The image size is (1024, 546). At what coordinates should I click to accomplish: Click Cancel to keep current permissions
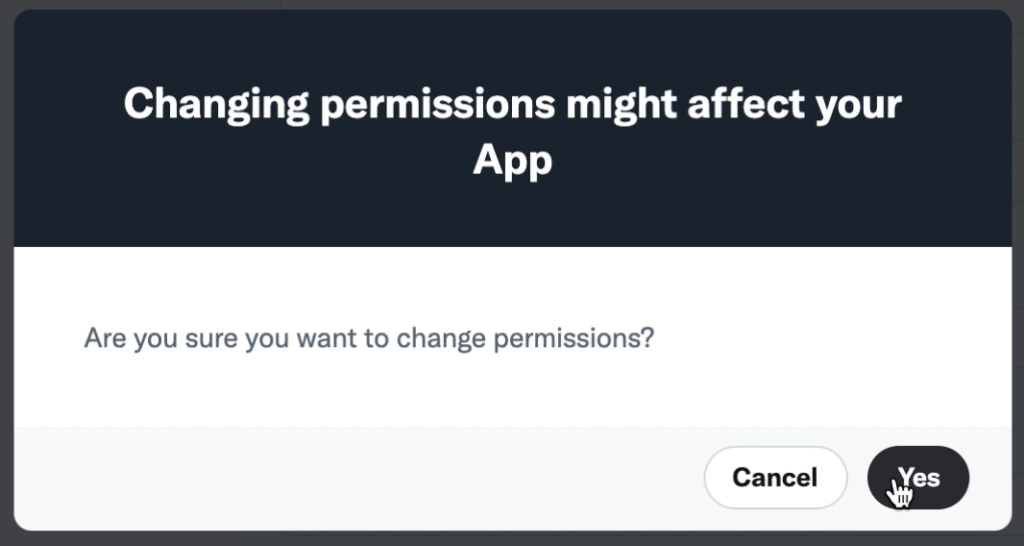[775, 477]
